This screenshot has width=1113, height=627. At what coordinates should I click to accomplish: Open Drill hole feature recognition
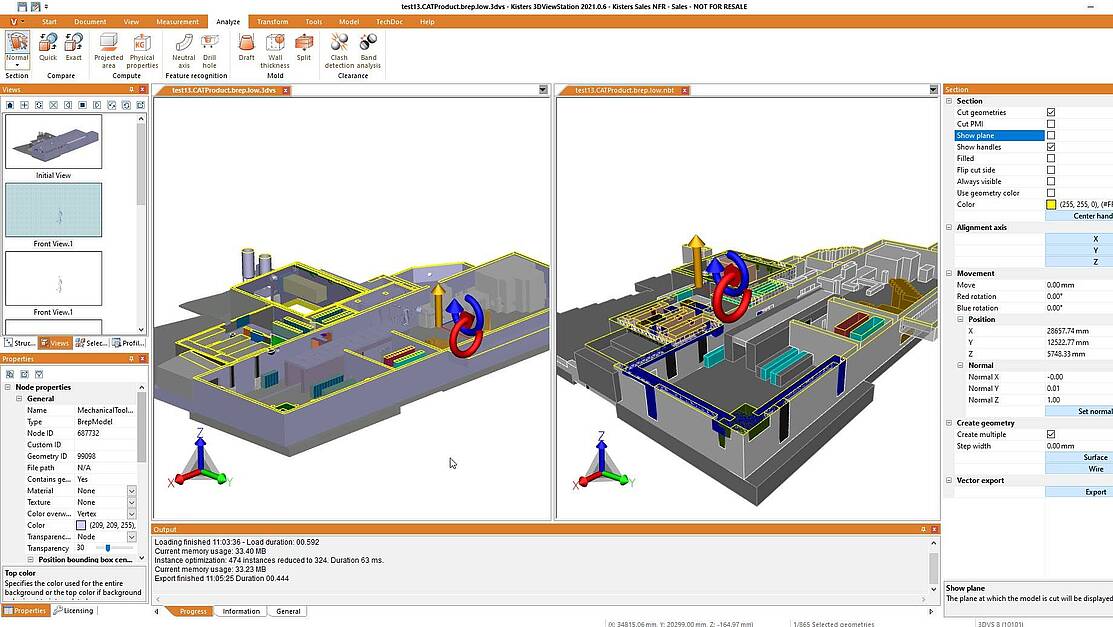point(209,51)
